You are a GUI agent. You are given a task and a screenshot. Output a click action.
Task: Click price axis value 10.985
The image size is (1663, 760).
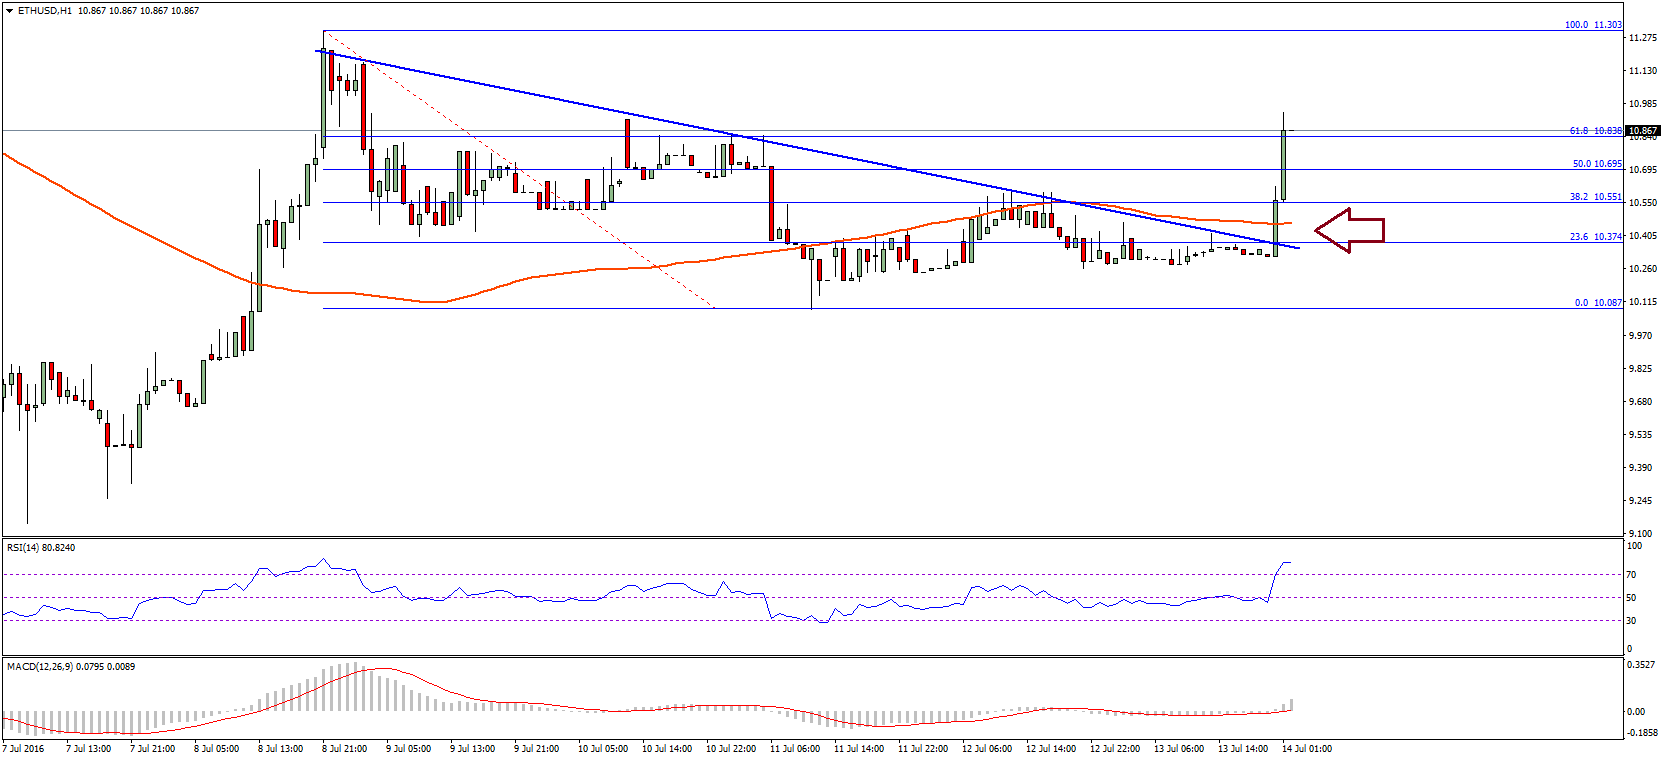click(x=1643, y=104)
